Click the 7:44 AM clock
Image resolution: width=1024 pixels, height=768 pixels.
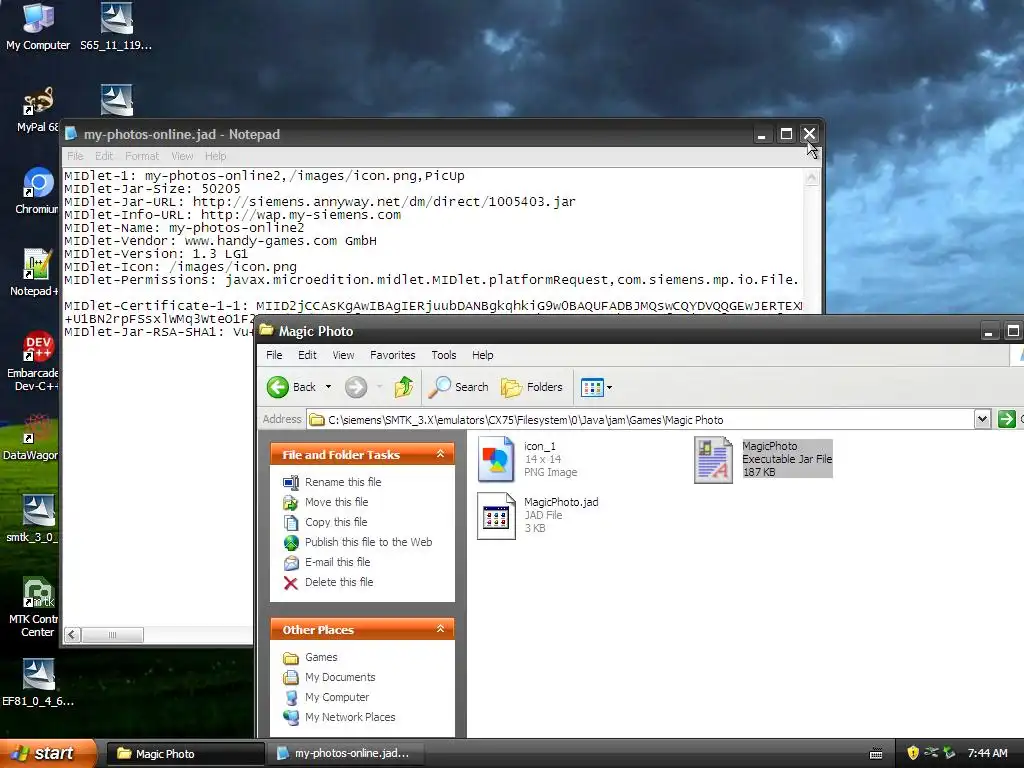click(x=987, y=754)
